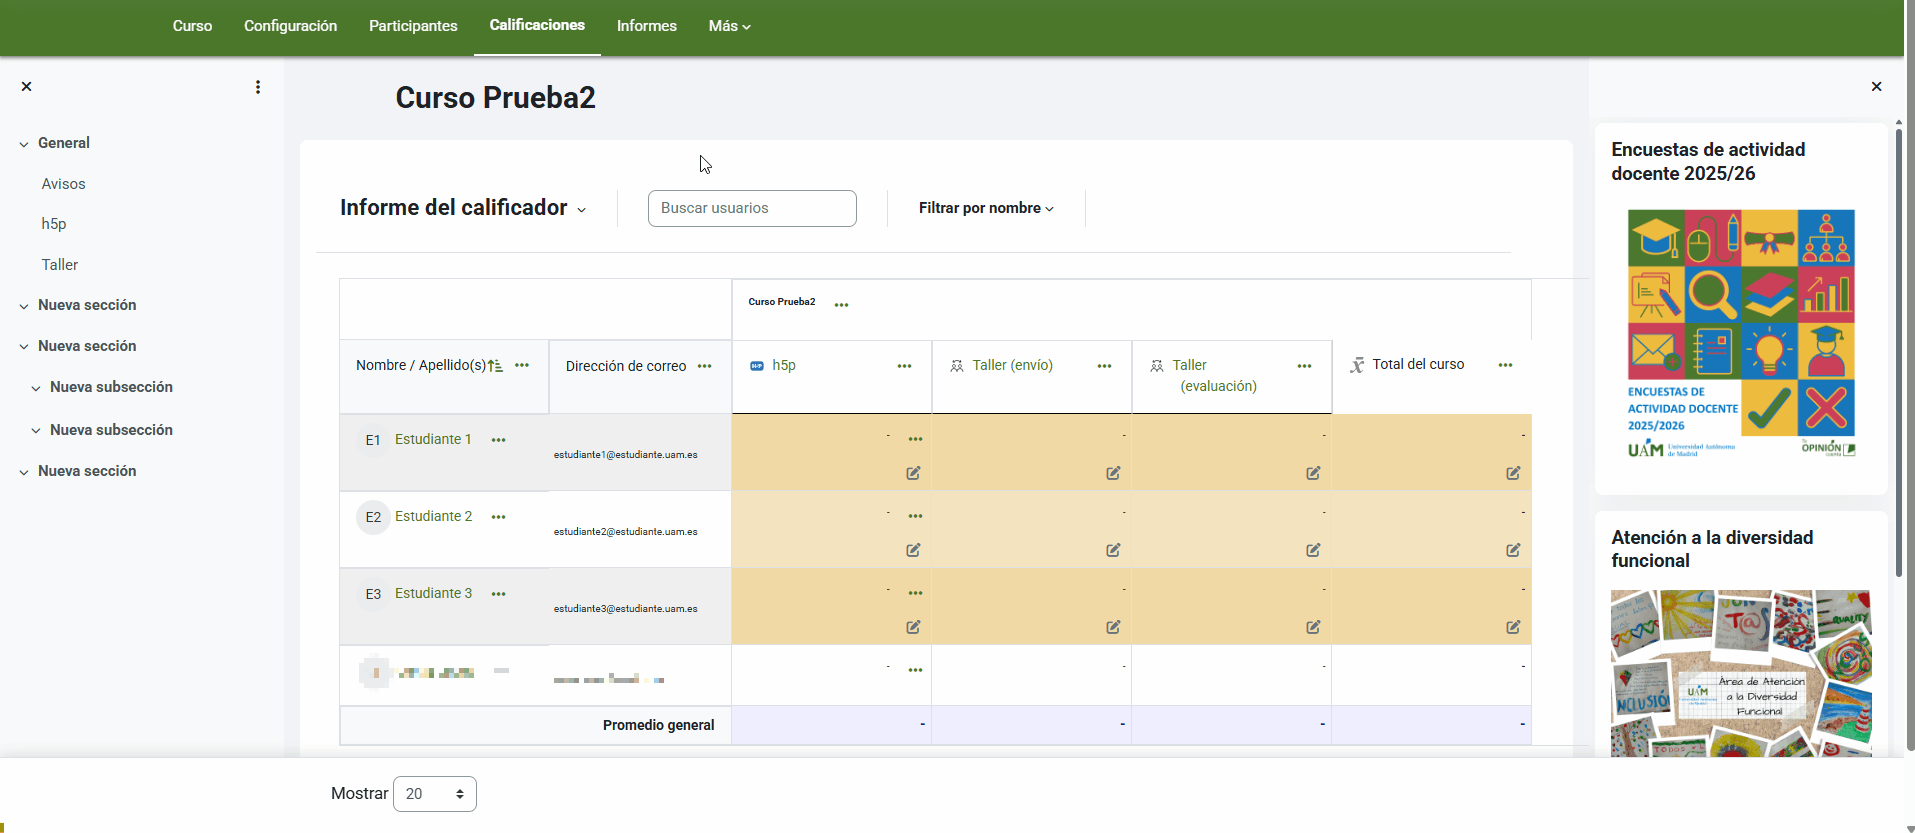The image size is (1915, 833).
Task: Open h5p in course index
Action: pyautogui.click(x=54, y=224)
